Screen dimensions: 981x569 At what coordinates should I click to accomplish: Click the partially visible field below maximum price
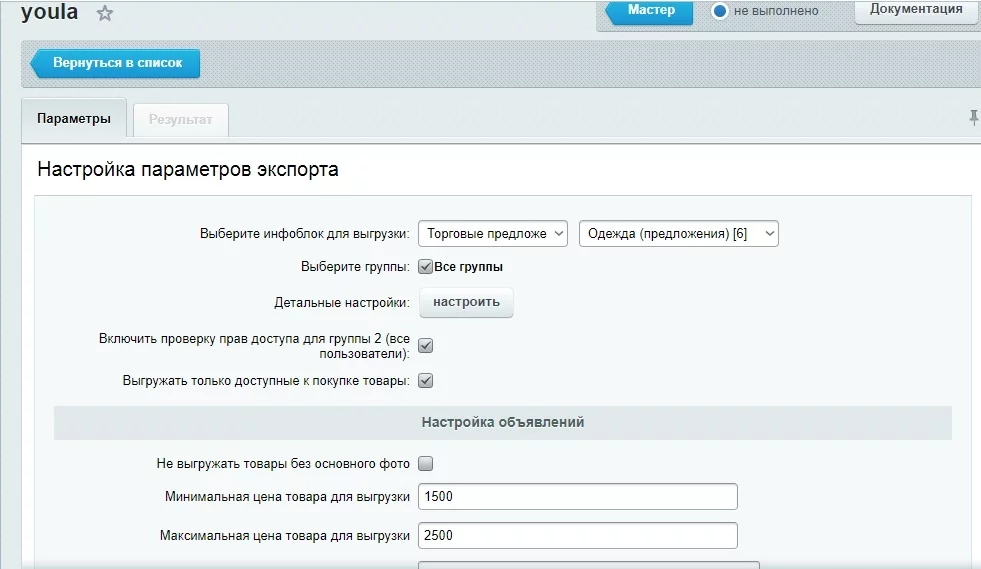(588, 564)
